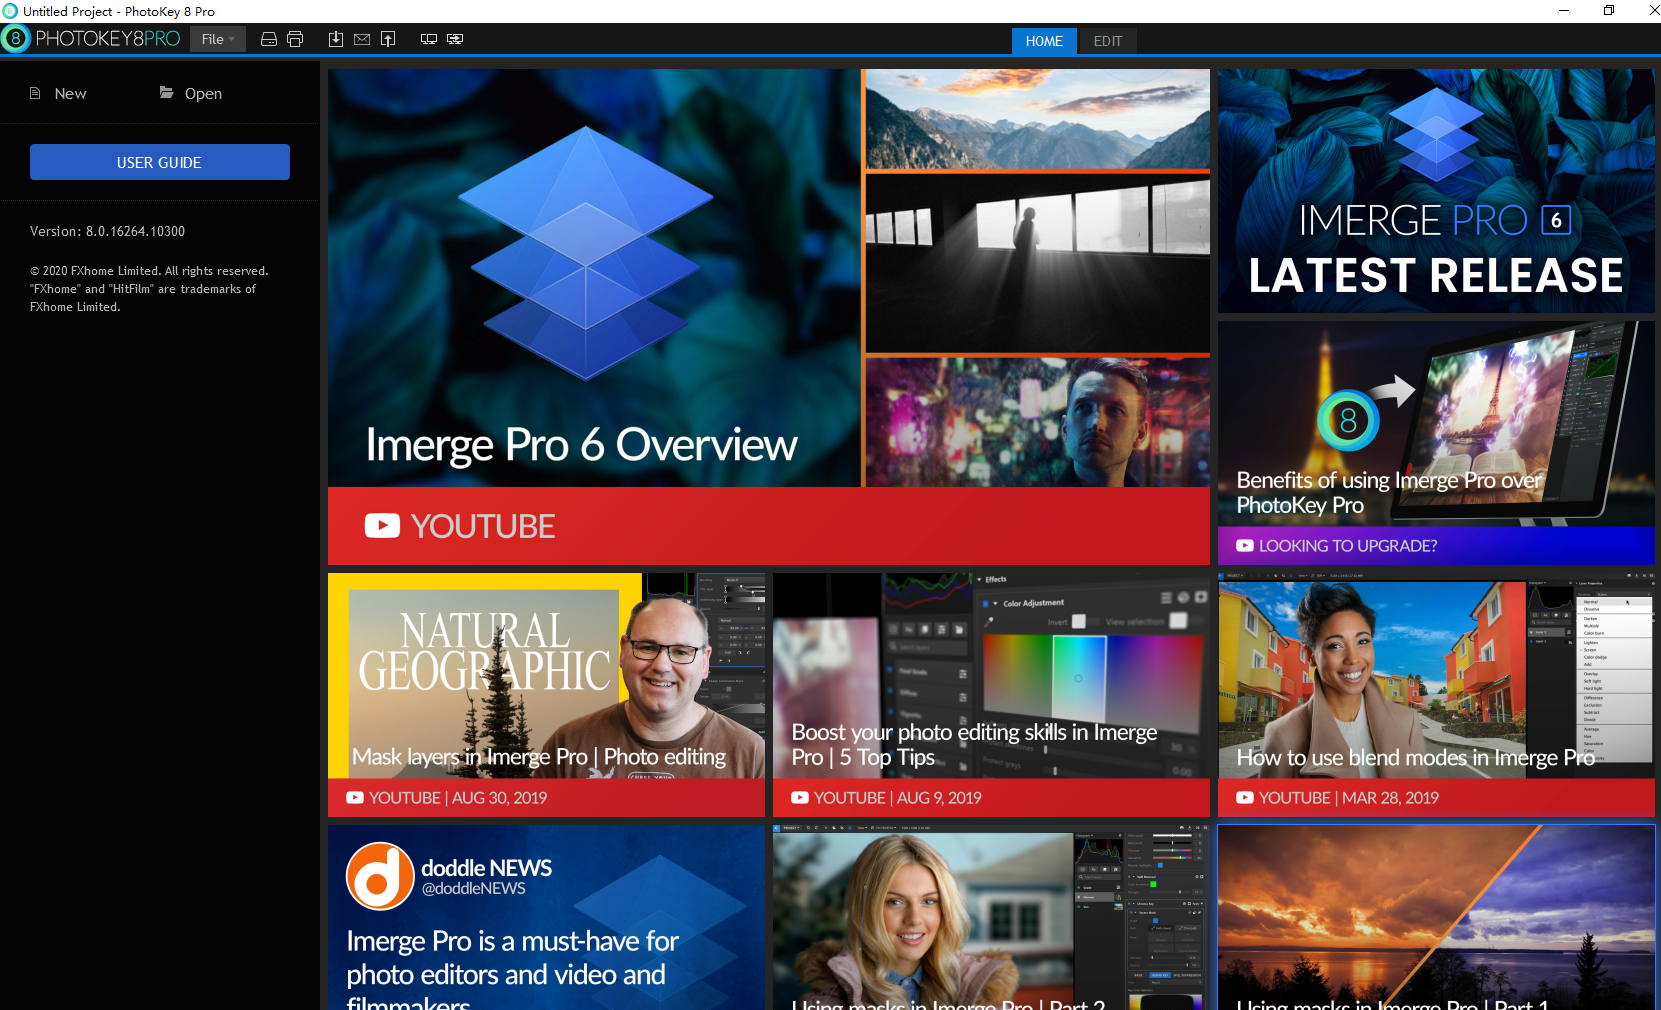Screen dimensions: 1661x1010
Task: Open the File dropdown menu
Action: pos(218,39)
